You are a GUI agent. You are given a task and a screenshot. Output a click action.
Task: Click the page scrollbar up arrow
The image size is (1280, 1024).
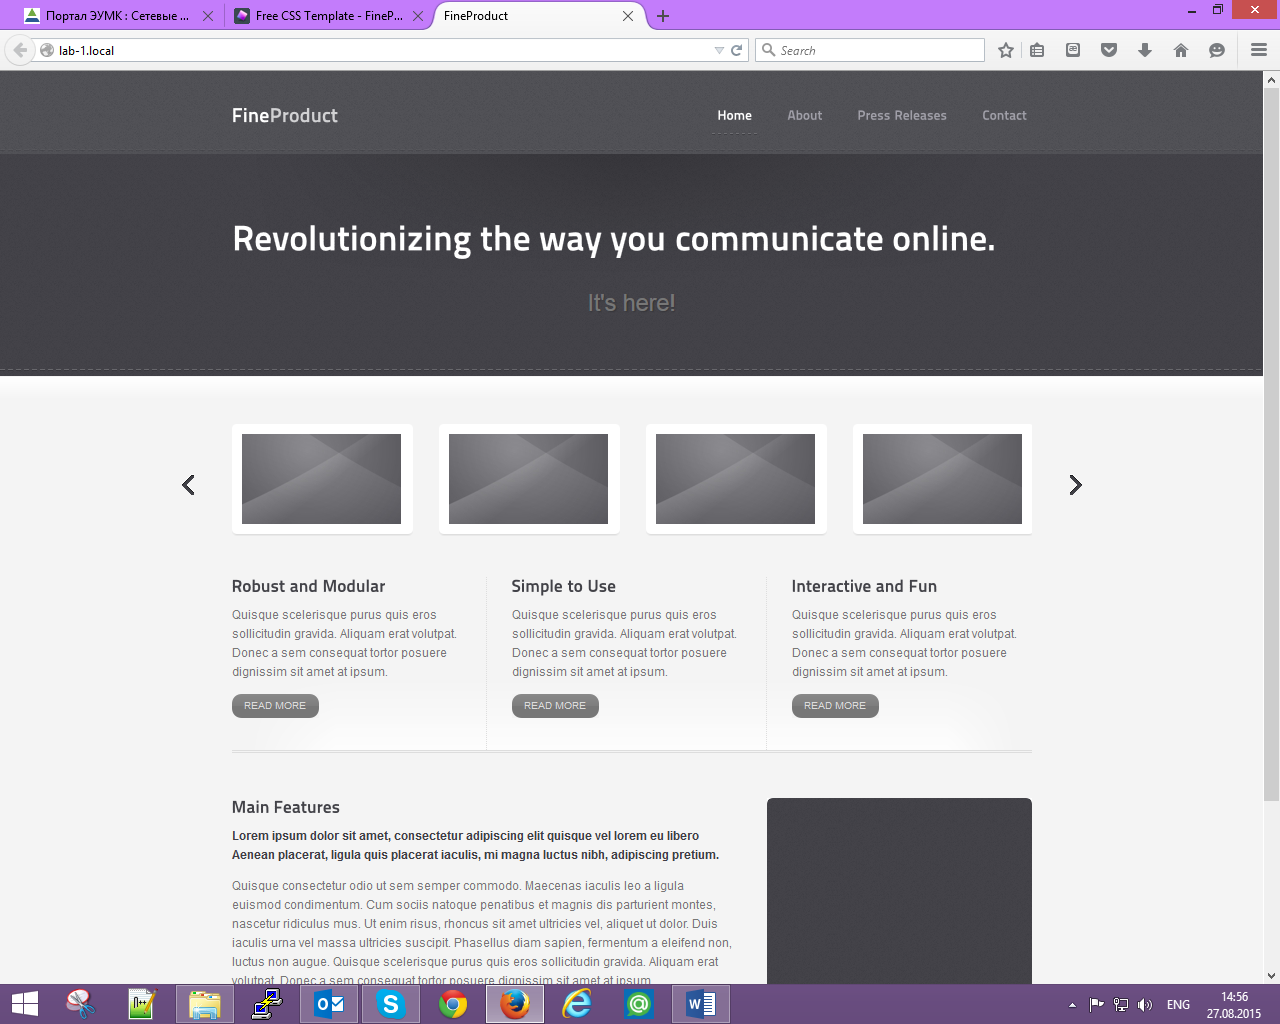pyautogui.click(x=1271, y=79)
